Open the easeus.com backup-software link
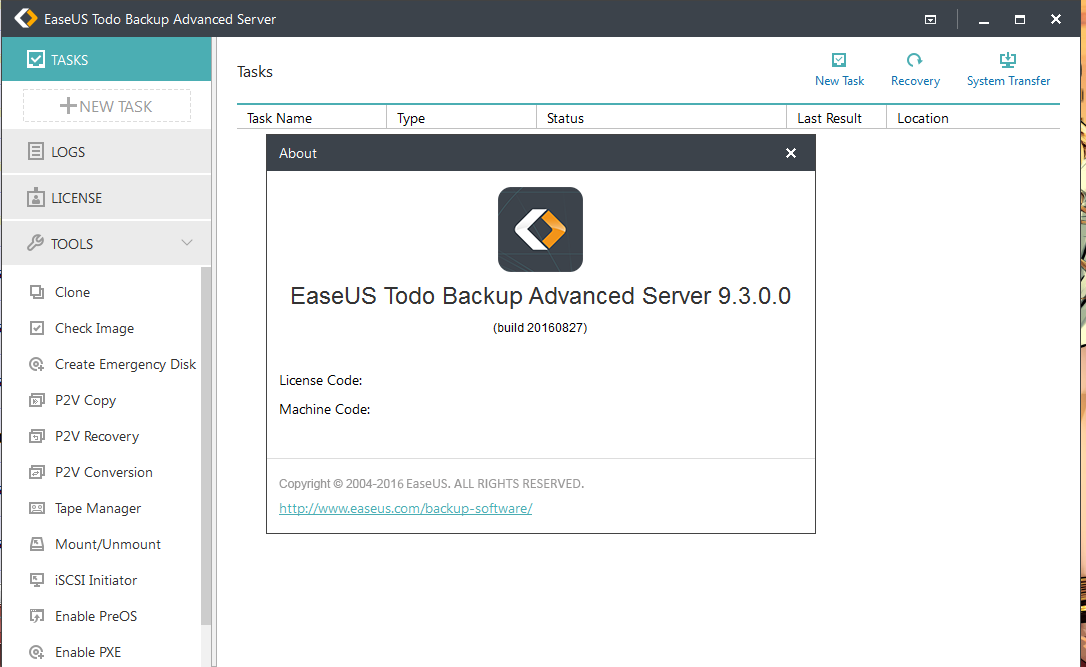Viewport: 1086px width, 667px height. (x=406, y=508)
